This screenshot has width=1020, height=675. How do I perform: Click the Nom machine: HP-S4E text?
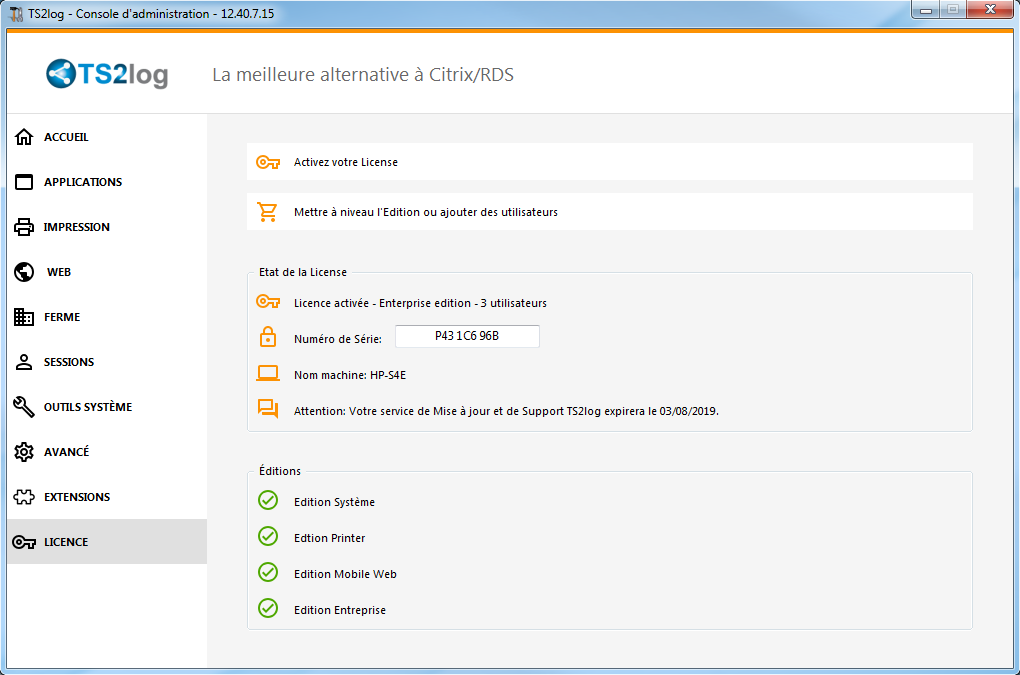pyautogui.click(x=350, y=375)
